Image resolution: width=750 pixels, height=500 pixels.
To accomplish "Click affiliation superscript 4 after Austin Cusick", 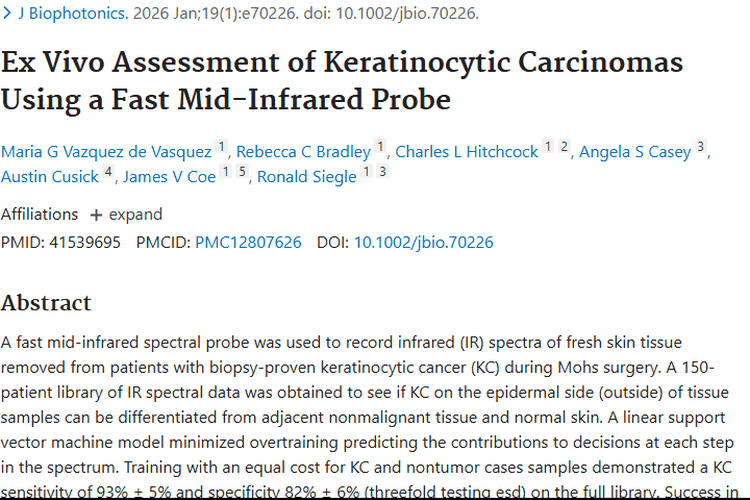I will [108, 173].
